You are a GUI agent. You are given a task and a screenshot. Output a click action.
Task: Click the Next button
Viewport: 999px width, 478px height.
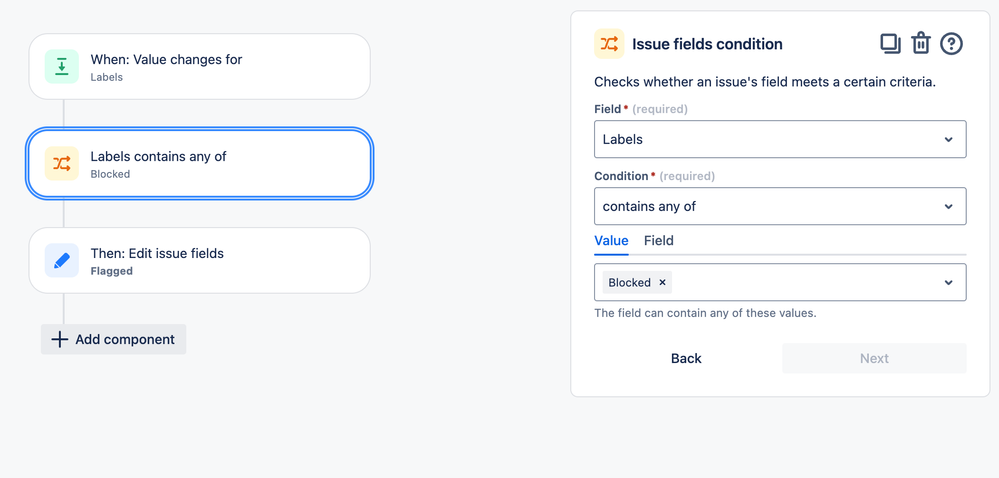point(874,358)
